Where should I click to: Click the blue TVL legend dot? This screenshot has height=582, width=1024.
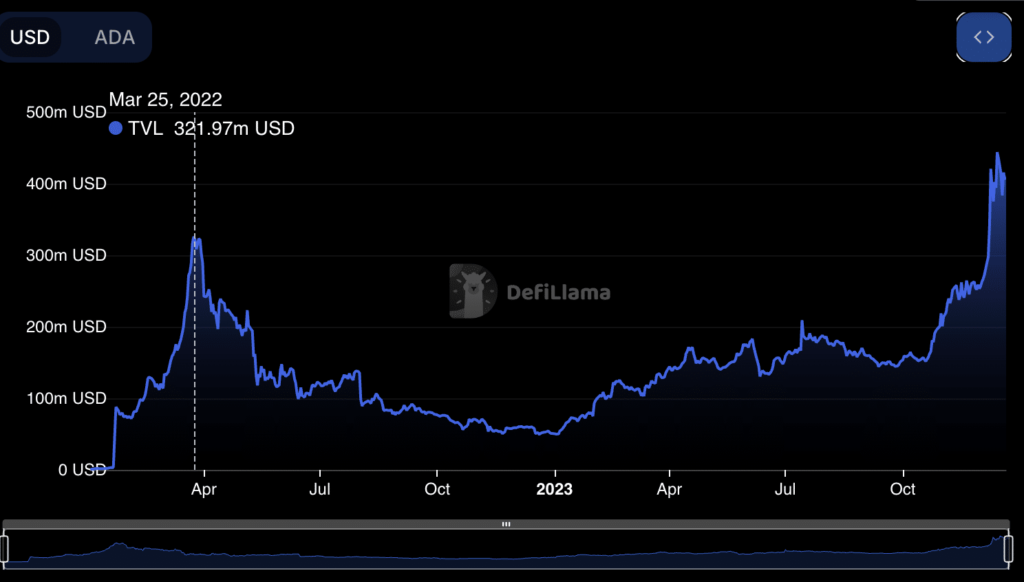115,128
